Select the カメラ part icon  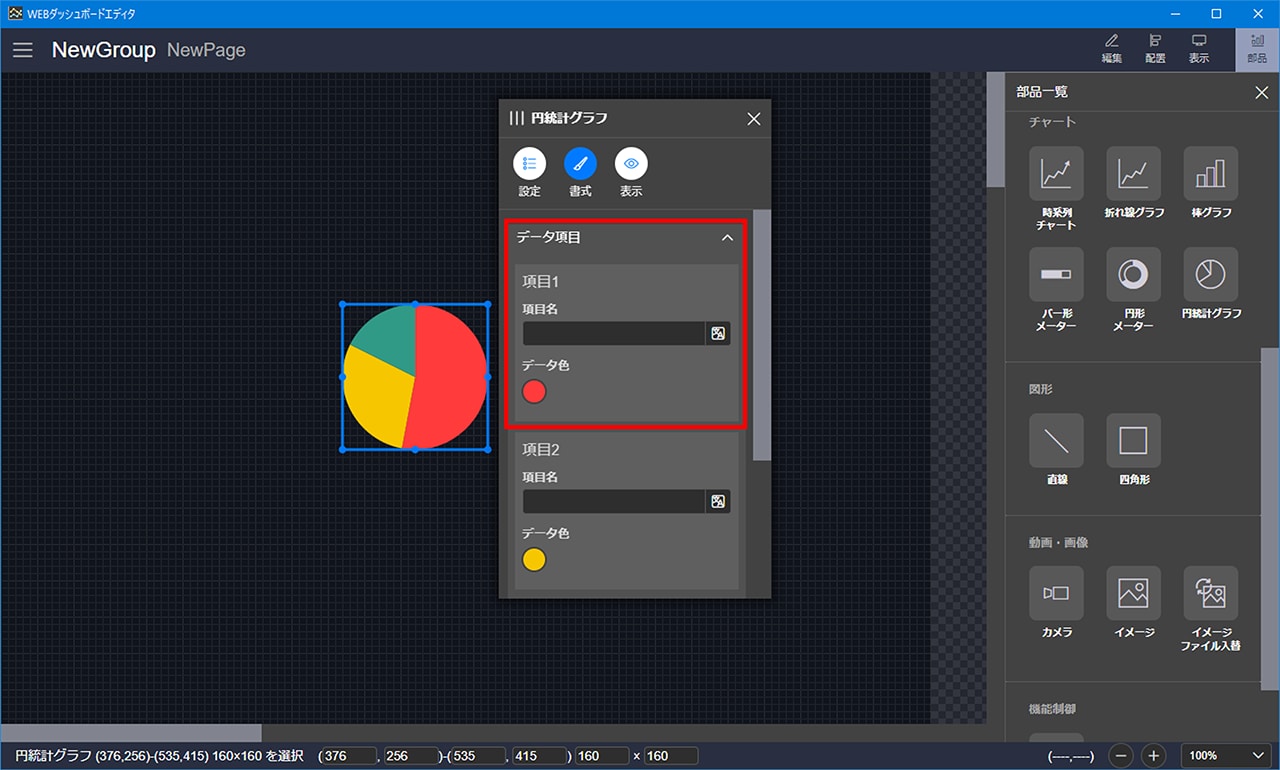[x=1056, y=594]
